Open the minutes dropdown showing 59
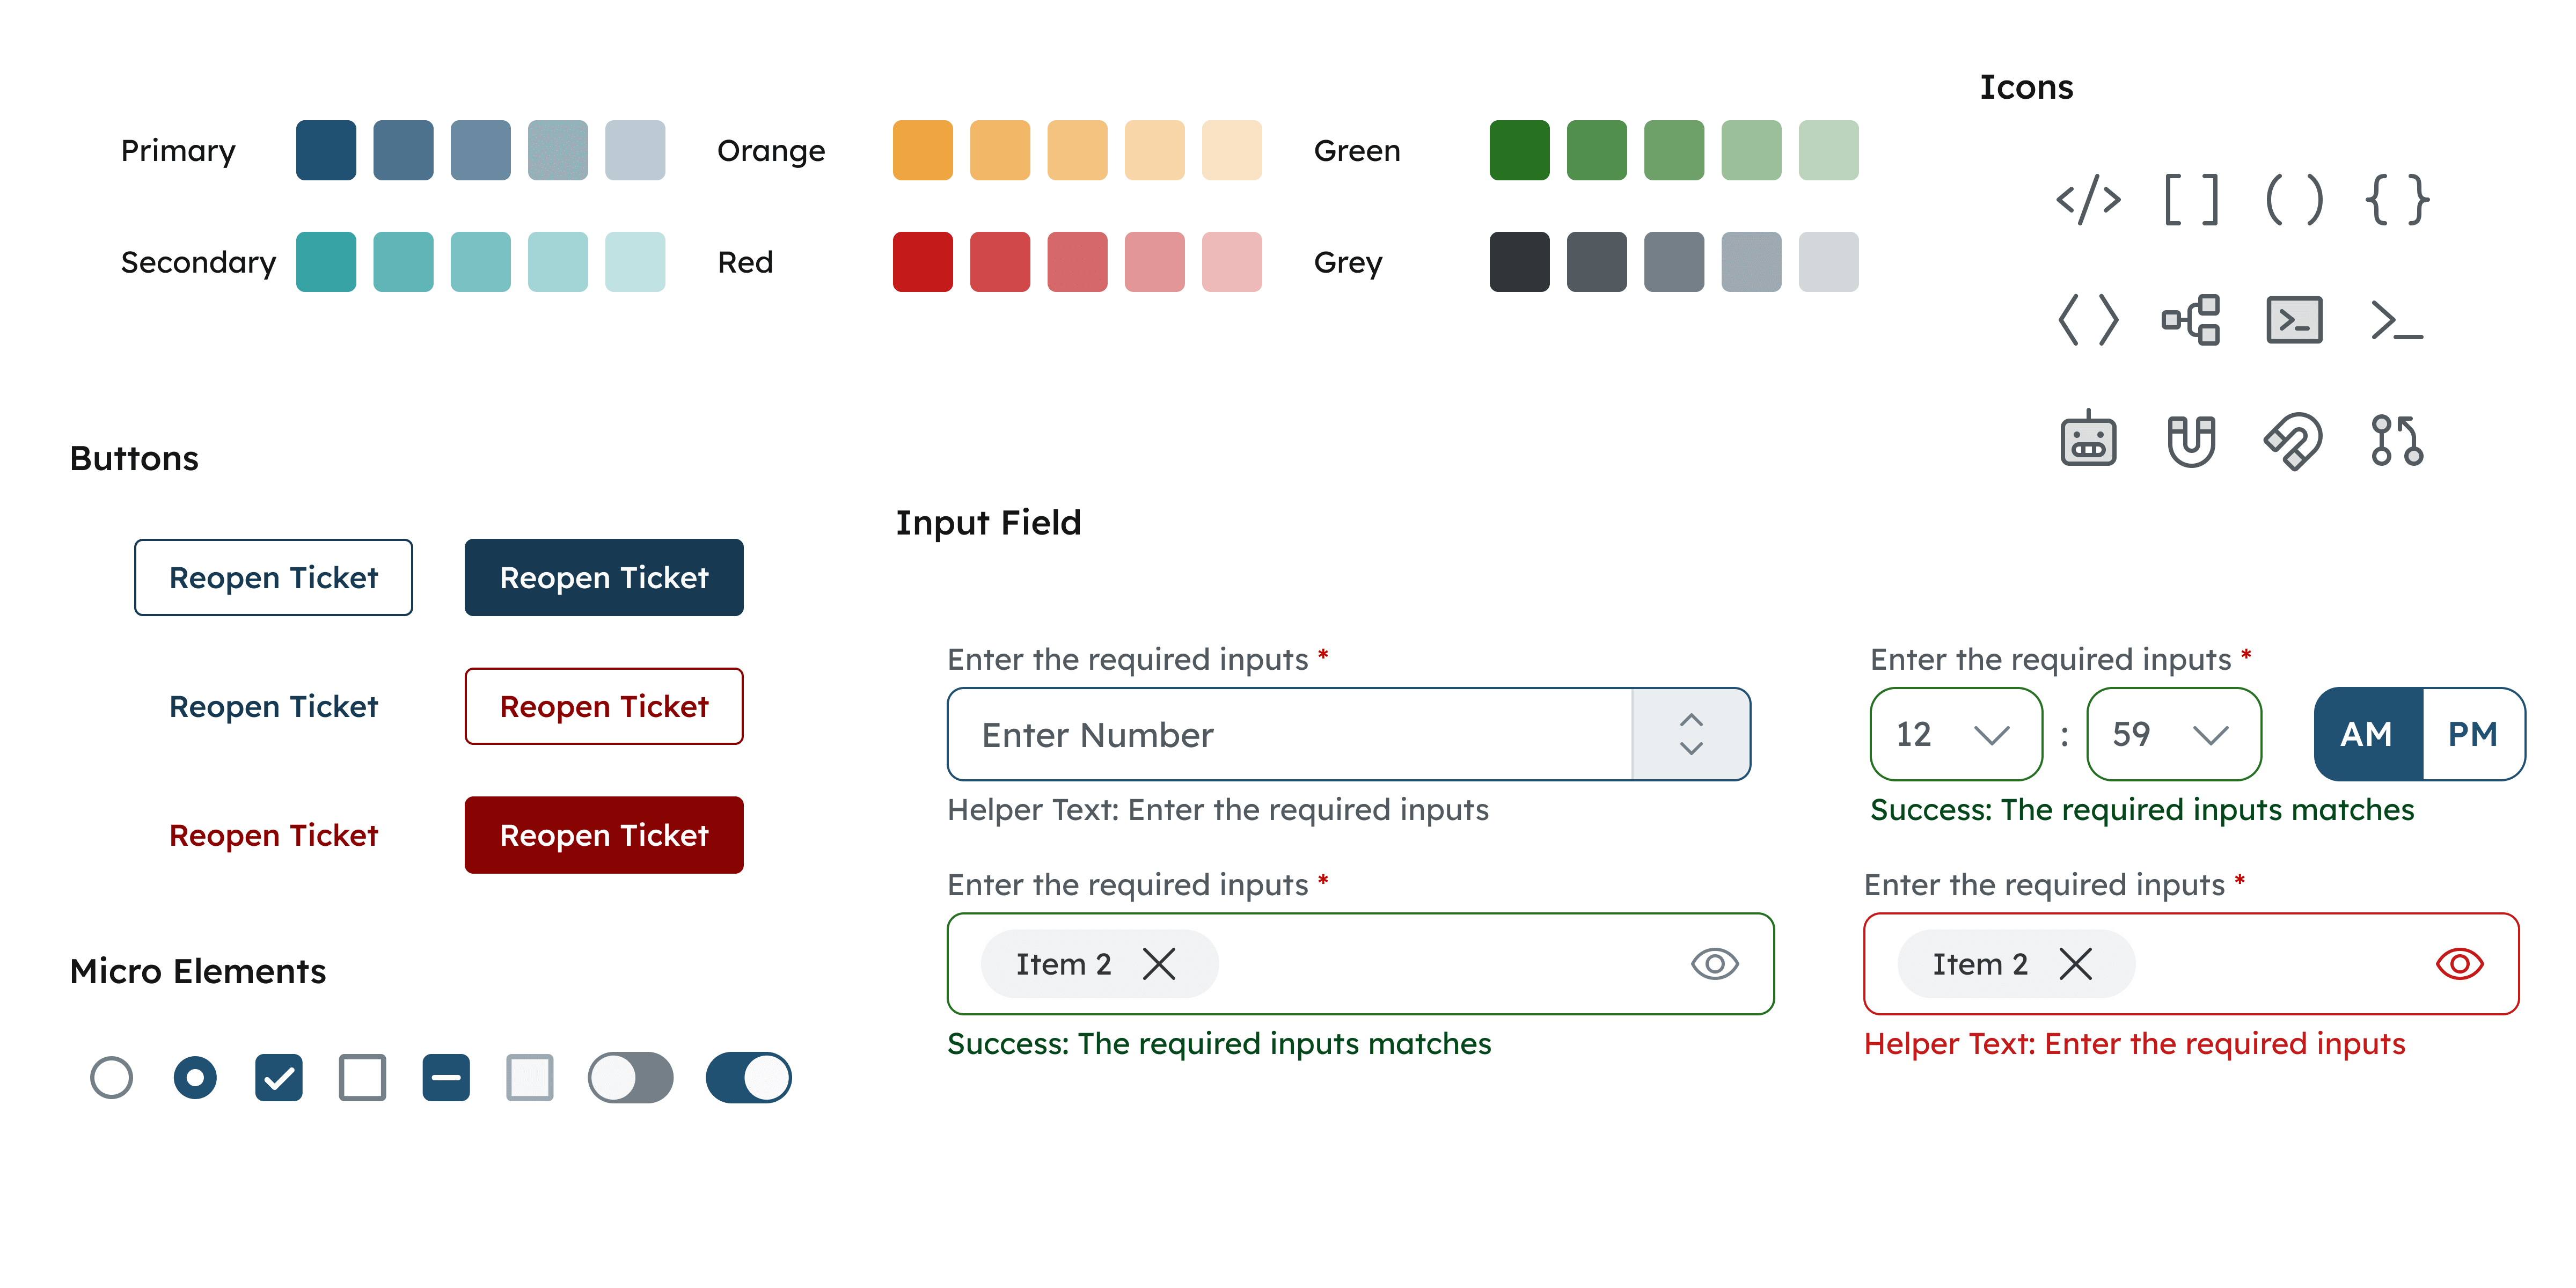 tap(2173, 734)
